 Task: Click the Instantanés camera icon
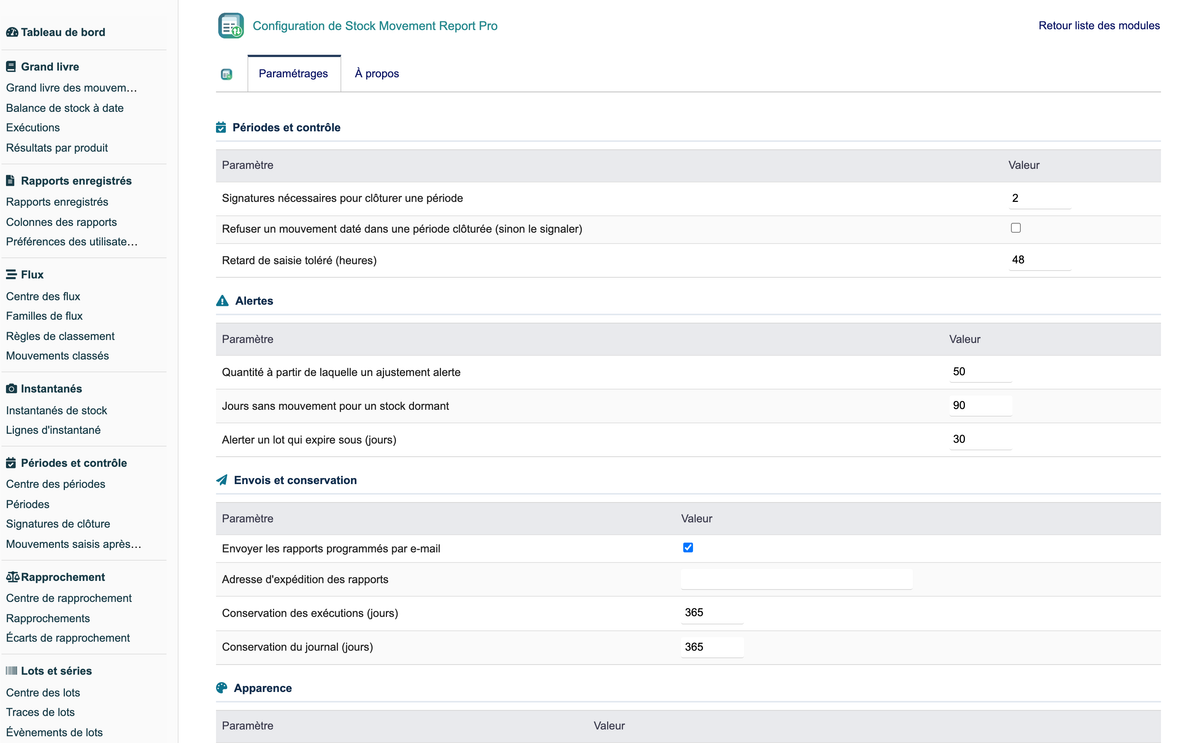(12, 388)
